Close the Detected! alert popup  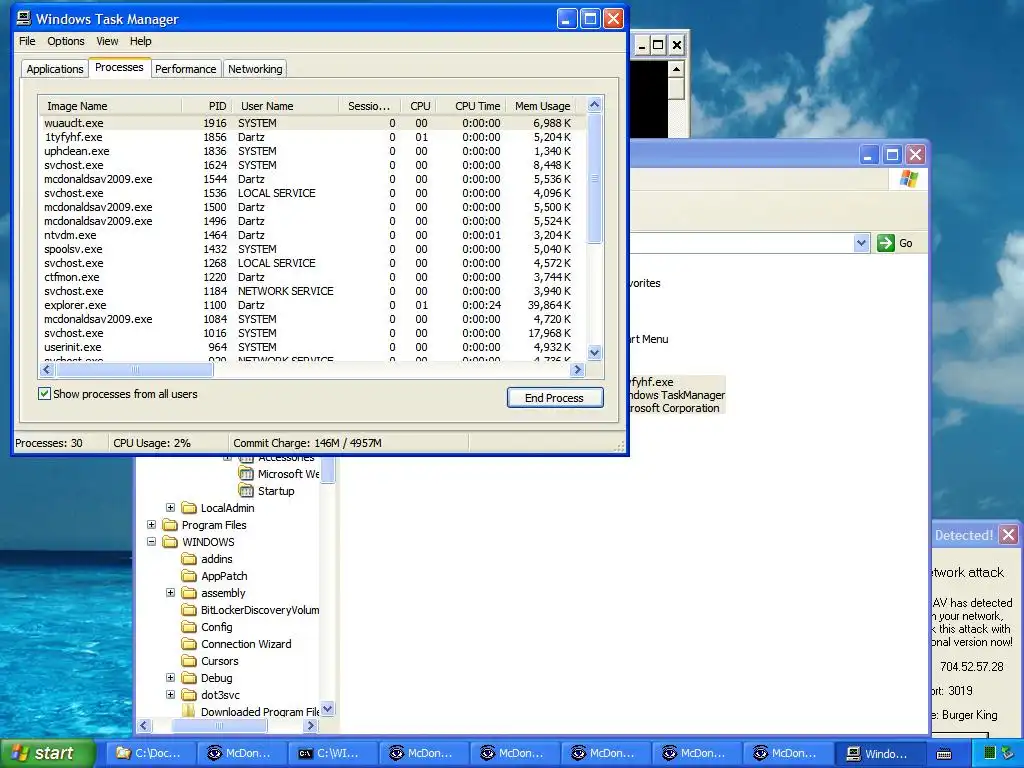click(1008, 535)
